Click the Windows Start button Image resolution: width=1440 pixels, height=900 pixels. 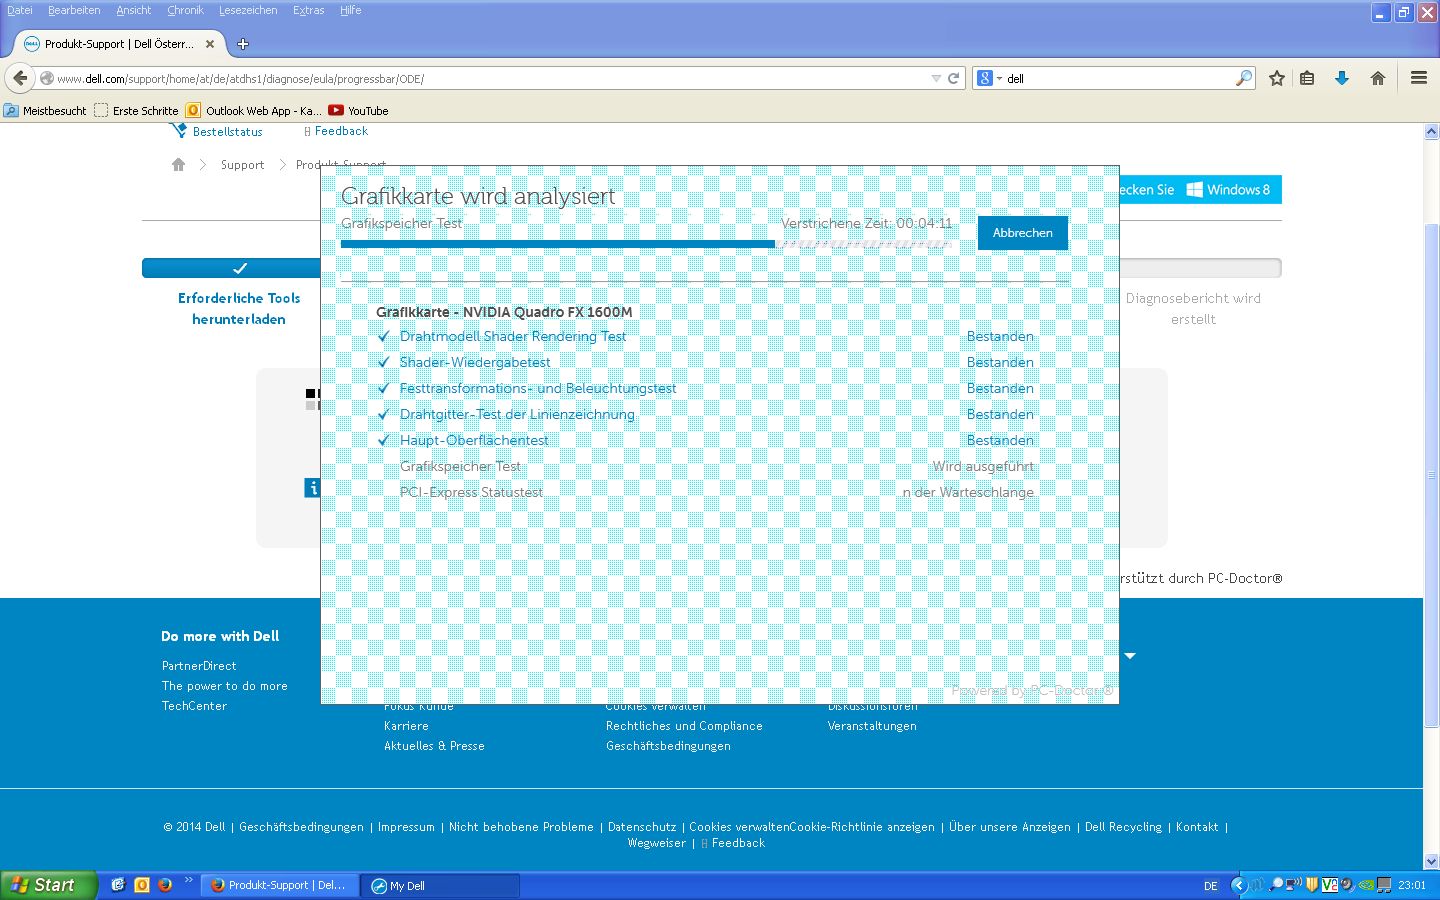(49, 885)
